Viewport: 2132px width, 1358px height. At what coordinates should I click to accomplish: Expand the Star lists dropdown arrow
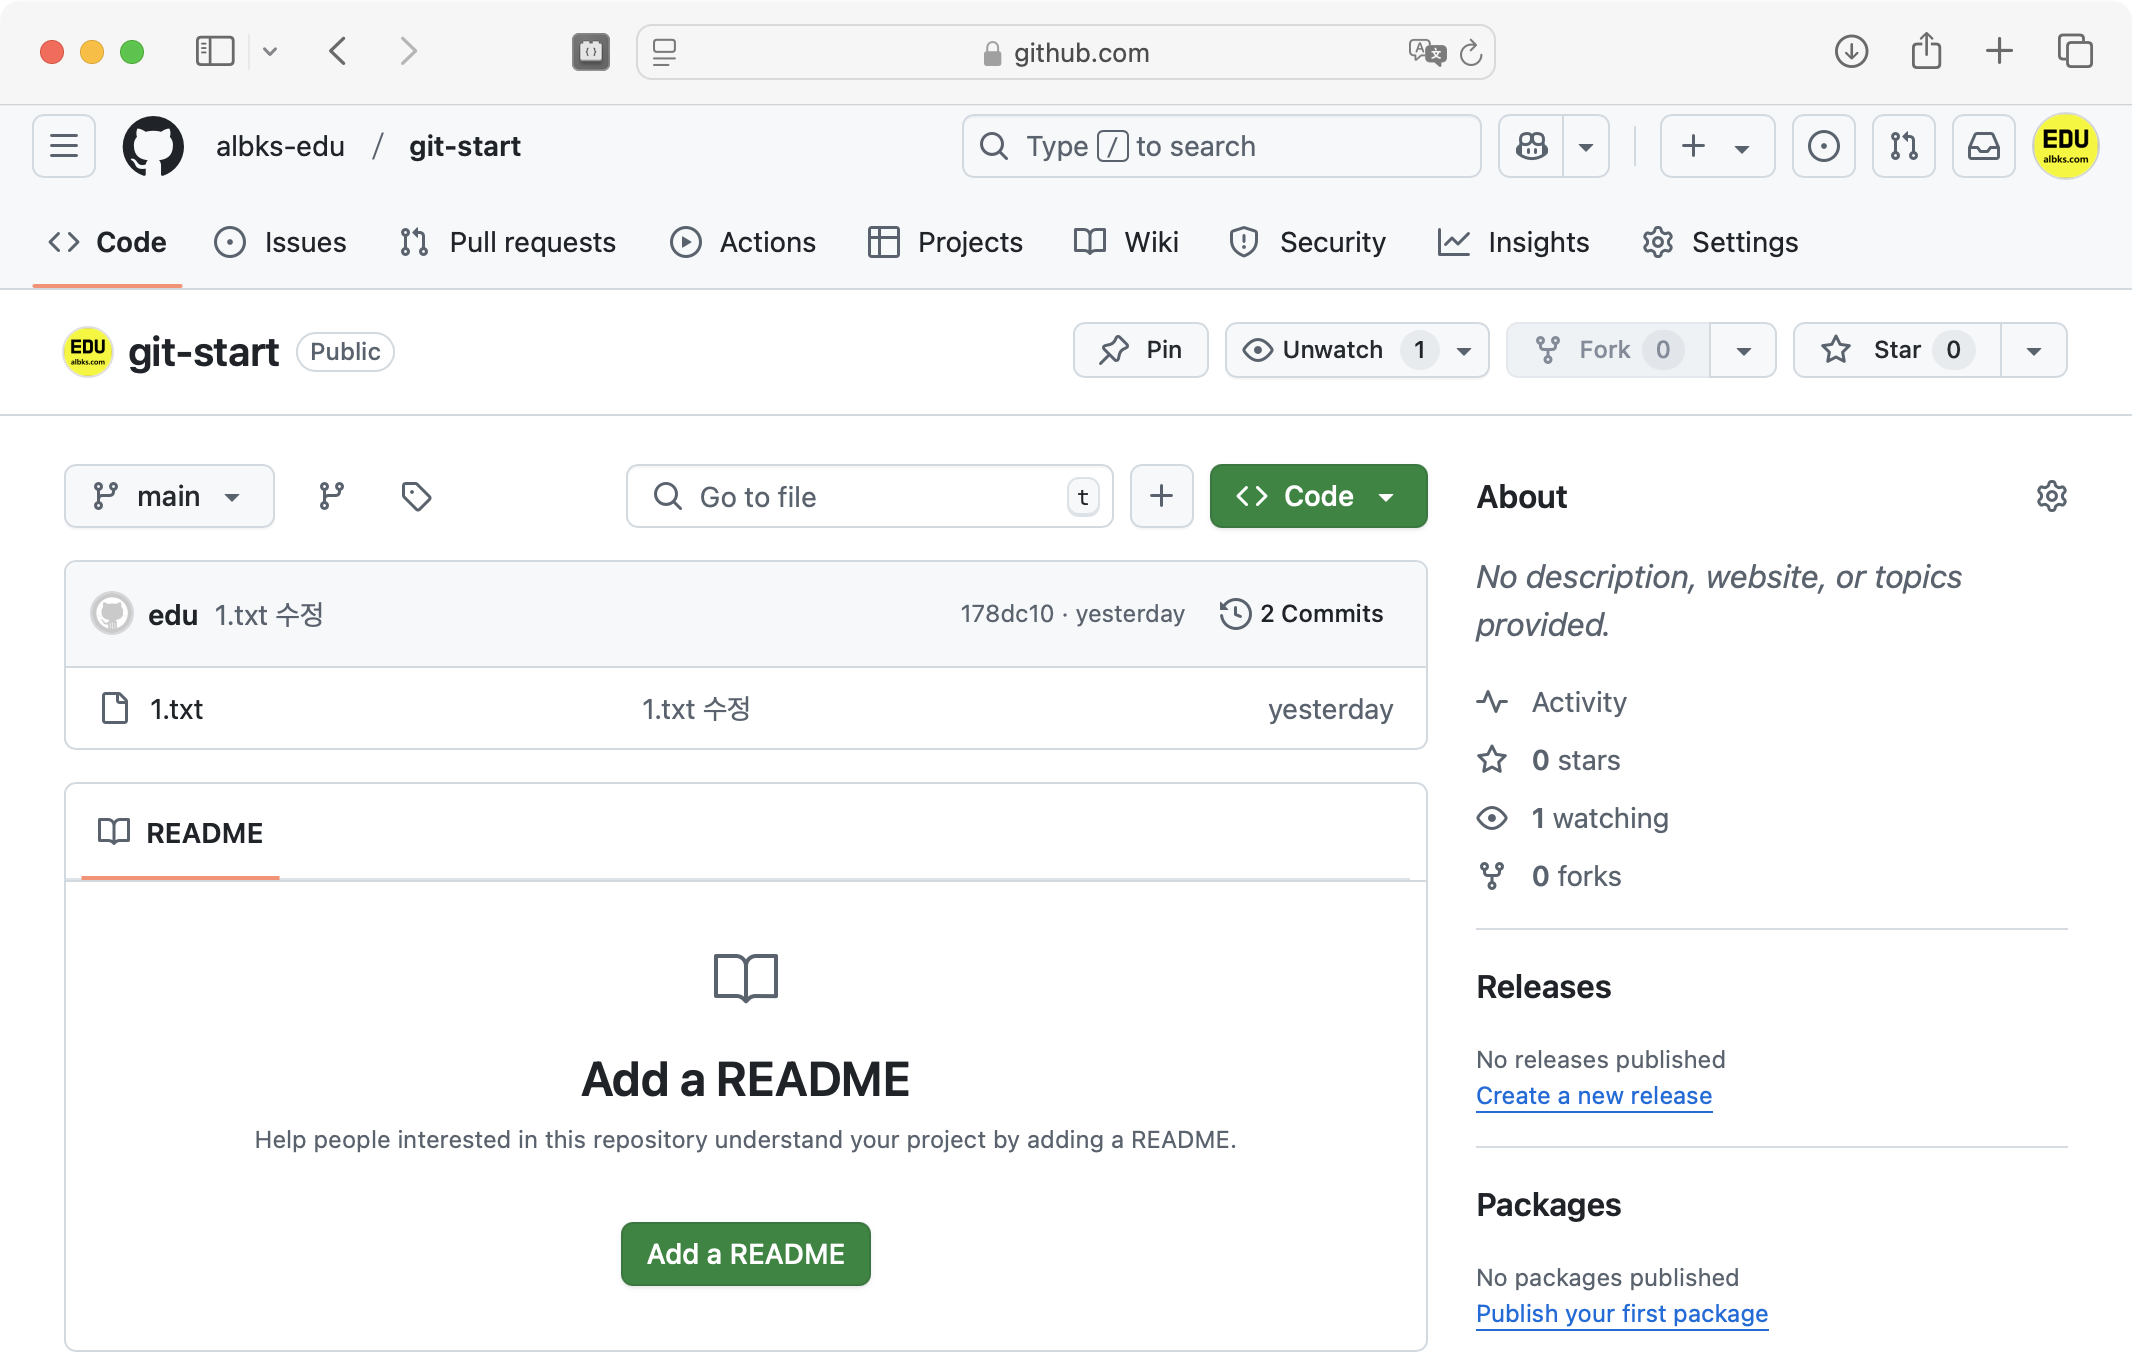click(x=2033, y=350)
